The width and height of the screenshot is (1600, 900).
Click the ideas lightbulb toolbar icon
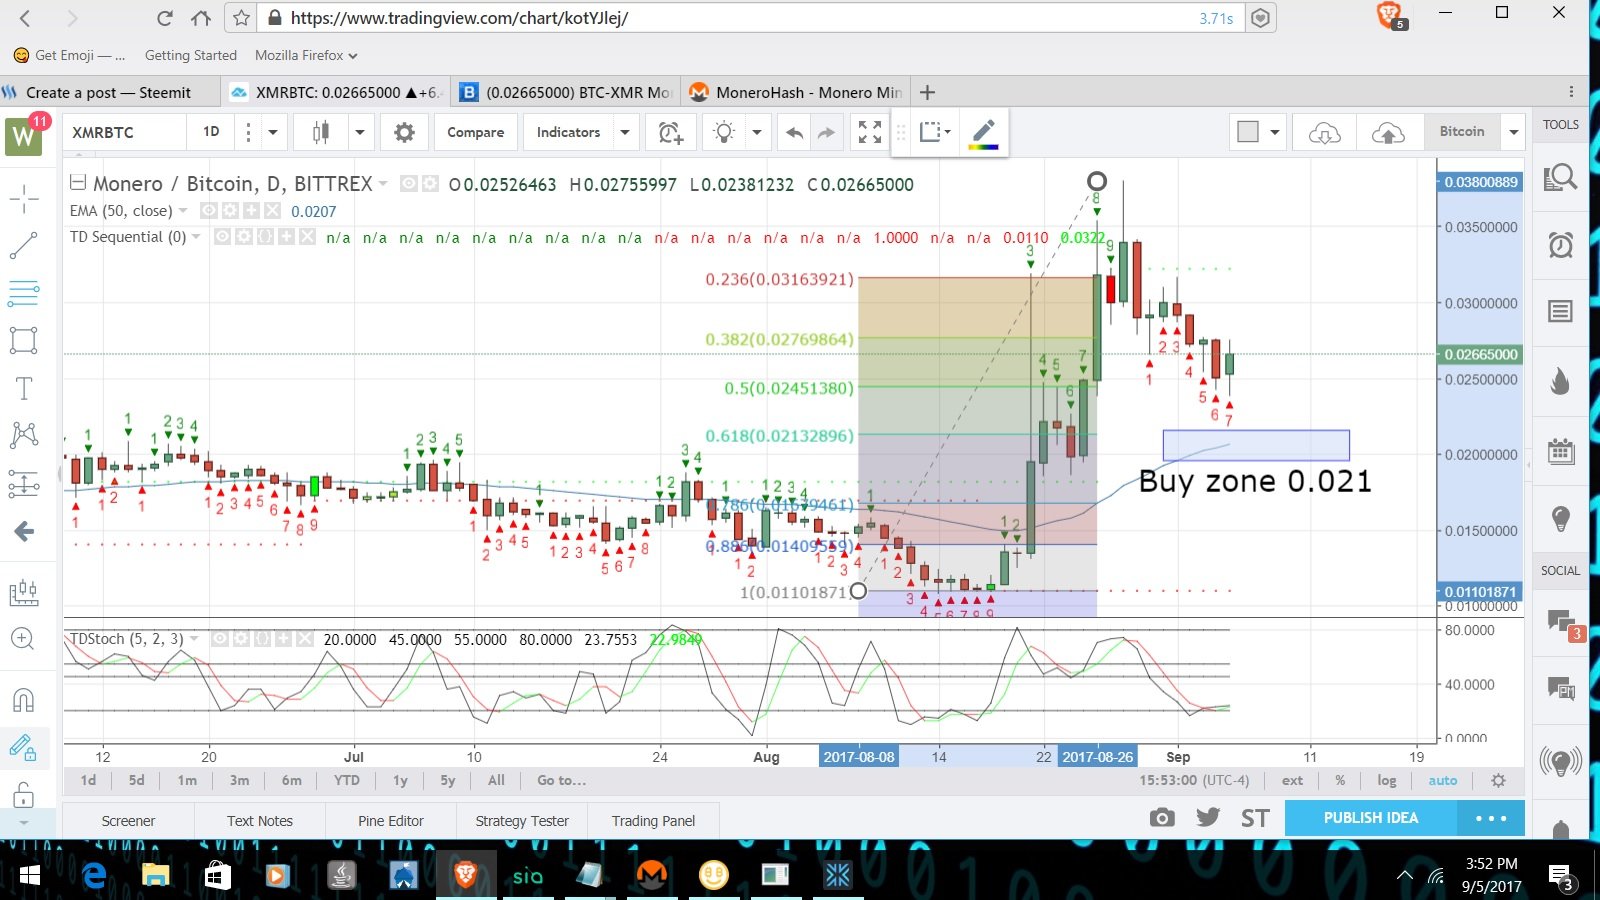pos(724,132)
